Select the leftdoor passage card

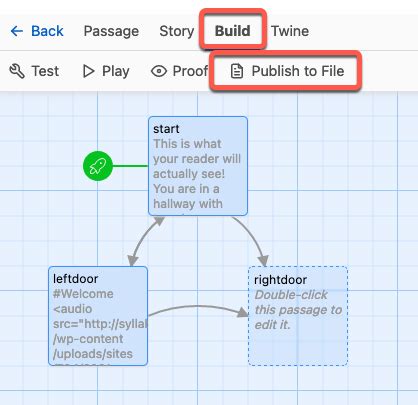98,316
